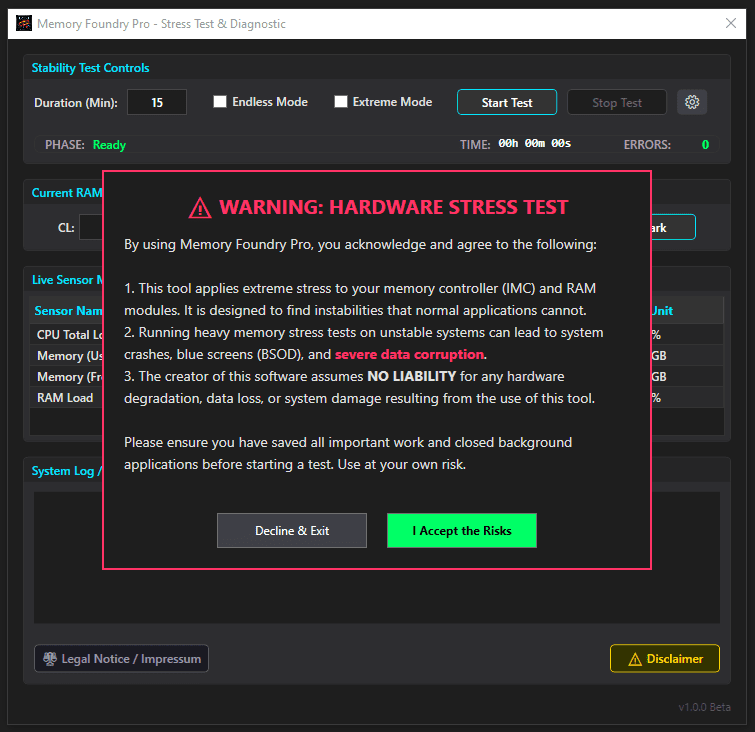
Task: Open the Disclaimer button
Action: (664, 658)
